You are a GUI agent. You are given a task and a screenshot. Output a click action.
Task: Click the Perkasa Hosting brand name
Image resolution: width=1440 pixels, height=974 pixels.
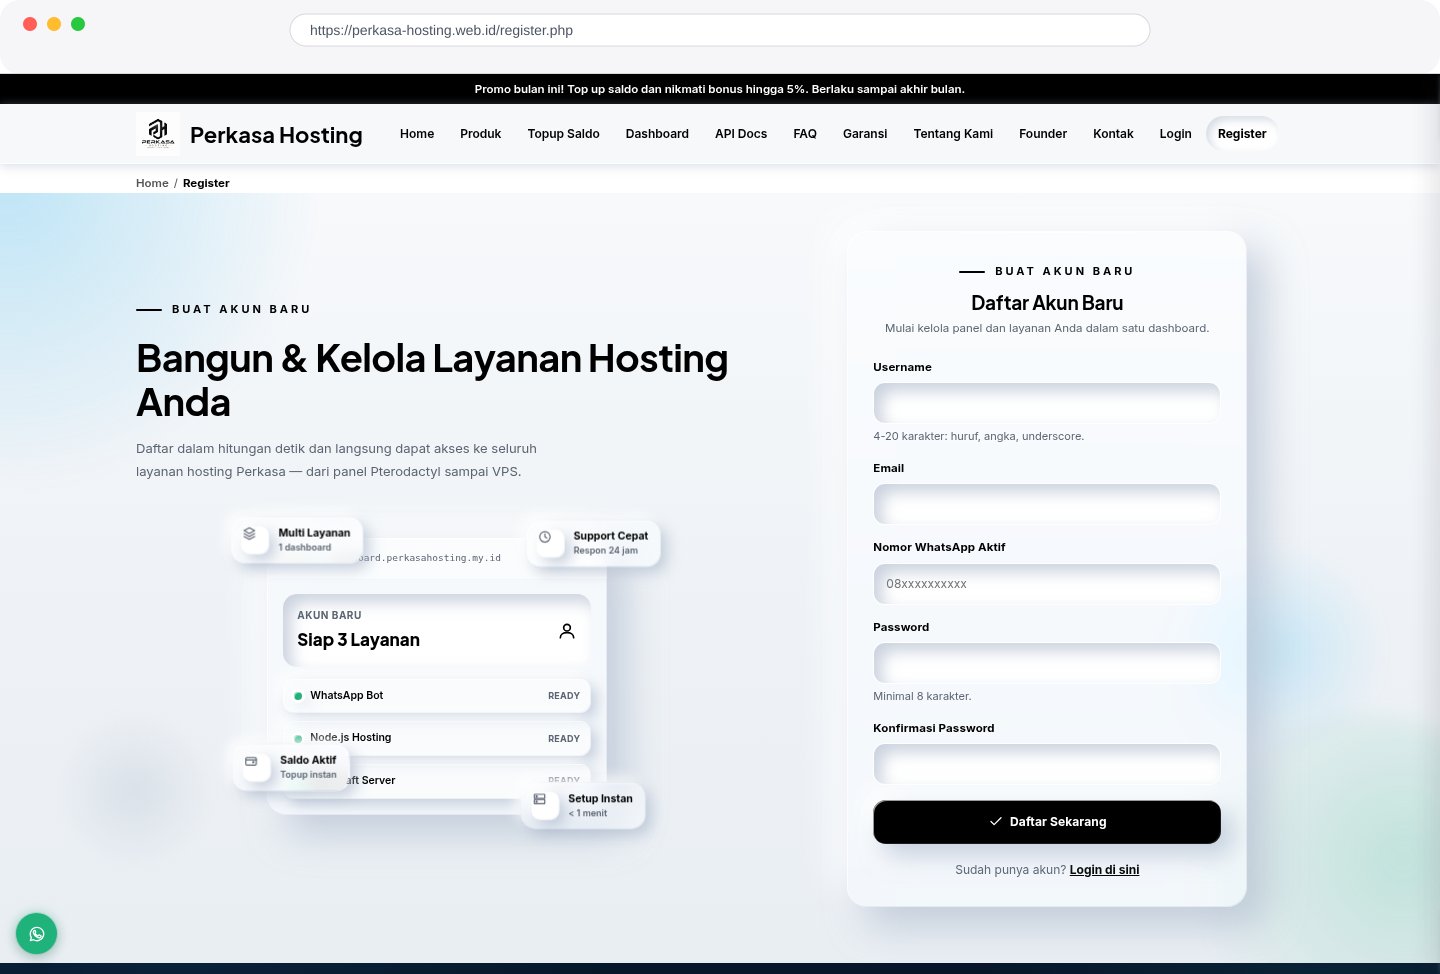point(276,135)
